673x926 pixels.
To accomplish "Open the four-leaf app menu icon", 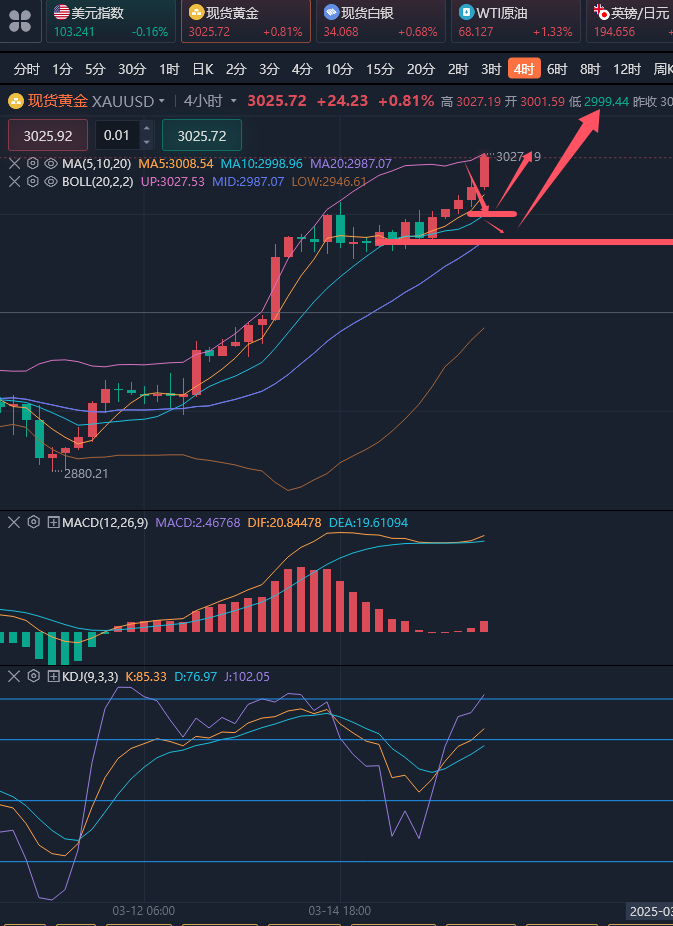I will (x=19, y=20).
